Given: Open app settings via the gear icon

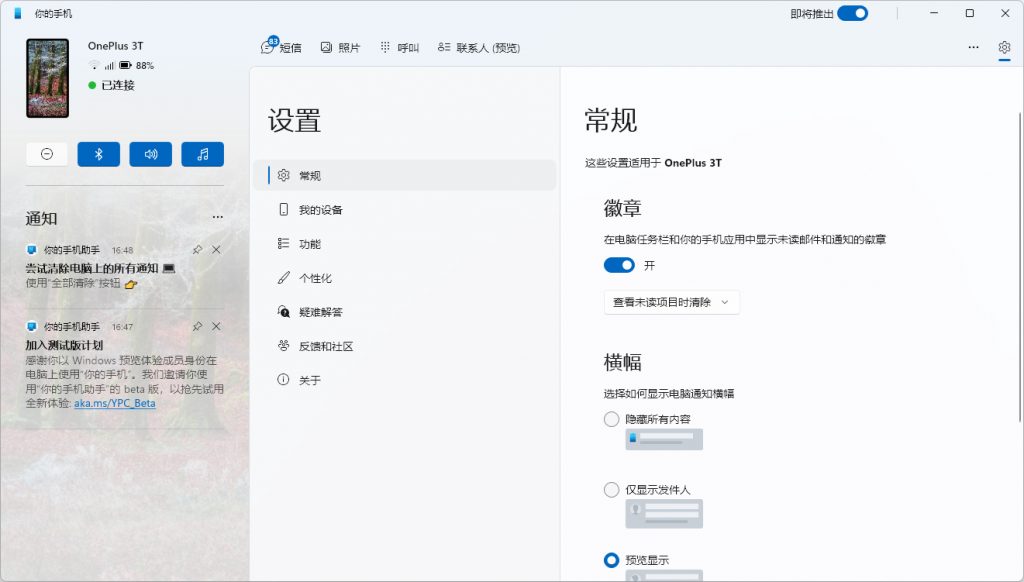Looking at the screenshot, I should point(1004,47).
